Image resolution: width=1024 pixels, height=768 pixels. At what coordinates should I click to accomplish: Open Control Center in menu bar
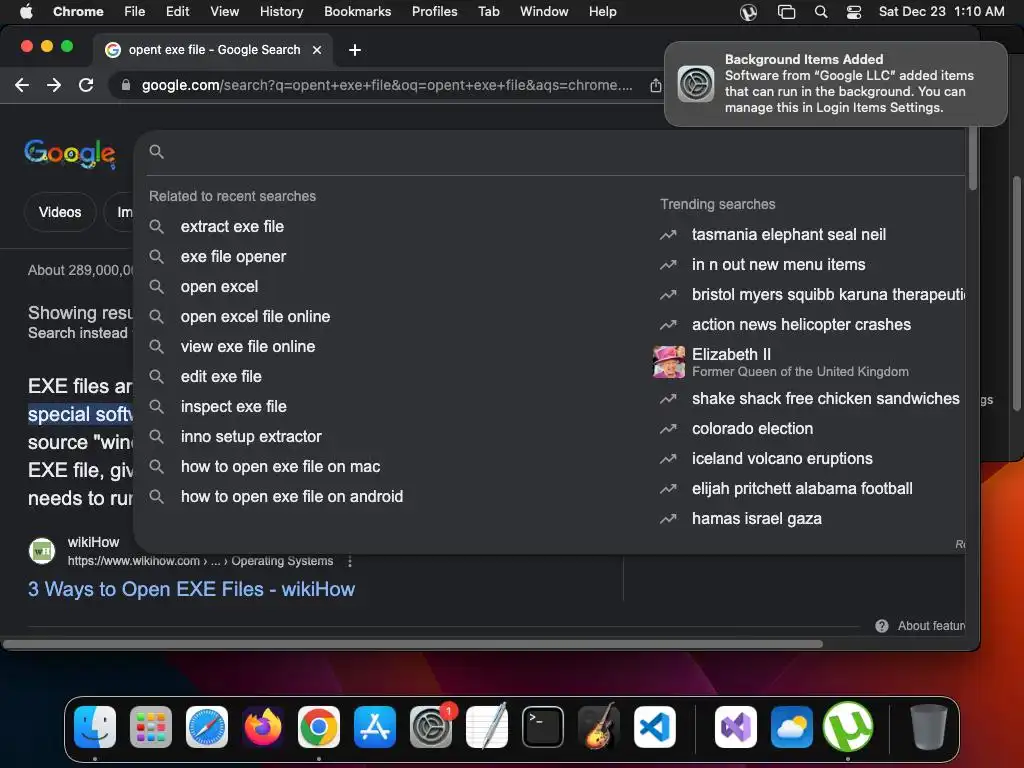[854, 12]
